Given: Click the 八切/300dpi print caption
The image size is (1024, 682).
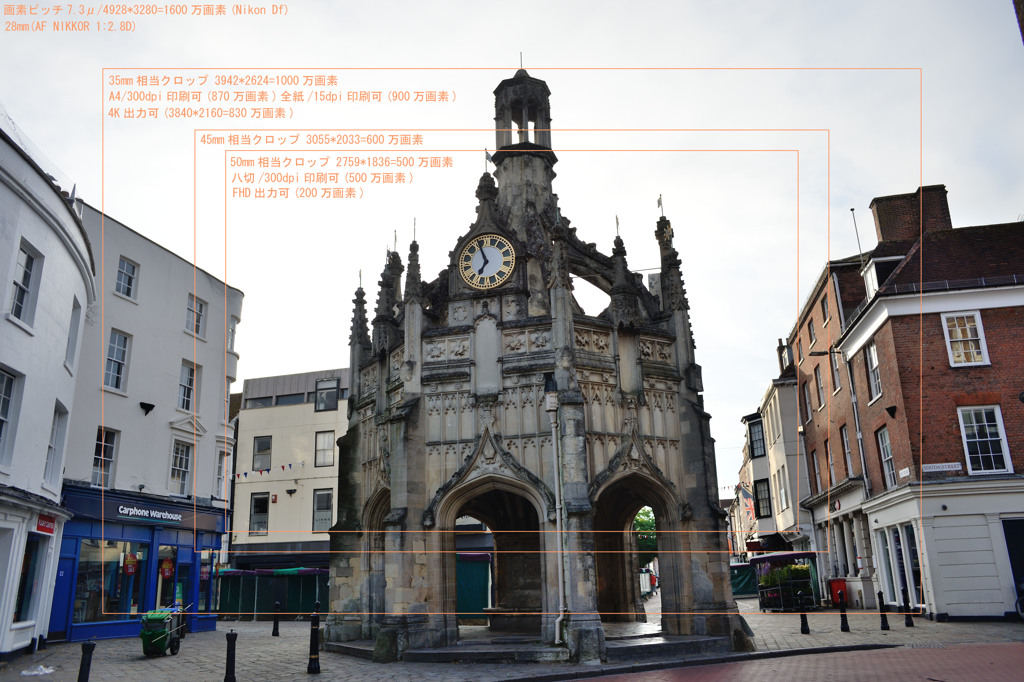Looking at the screenshot, I should [322, 177].
